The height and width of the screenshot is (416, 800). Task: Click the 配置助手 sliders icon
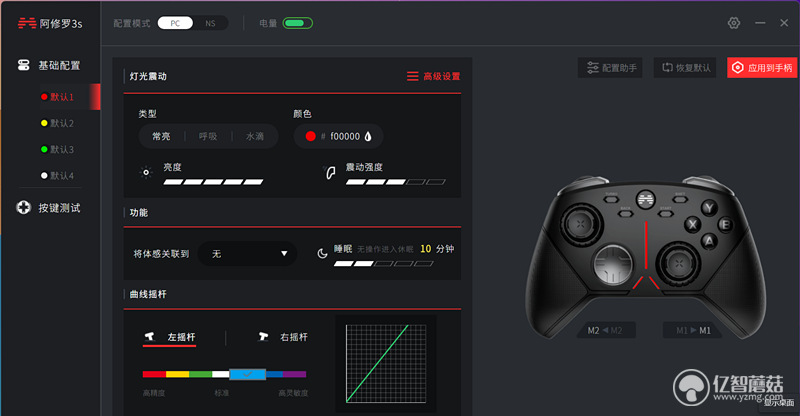[592, 67]
